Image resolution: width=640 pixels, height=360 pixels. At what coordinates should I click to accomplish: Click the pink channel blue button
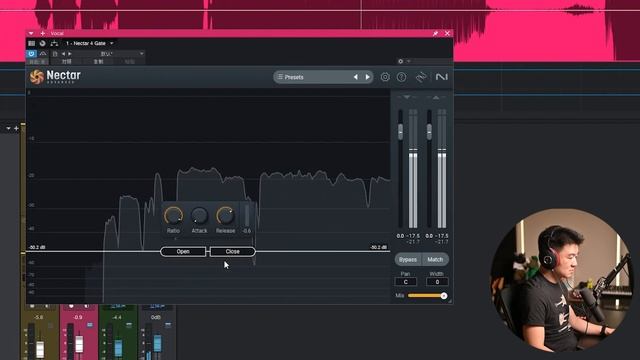point(90,325)
